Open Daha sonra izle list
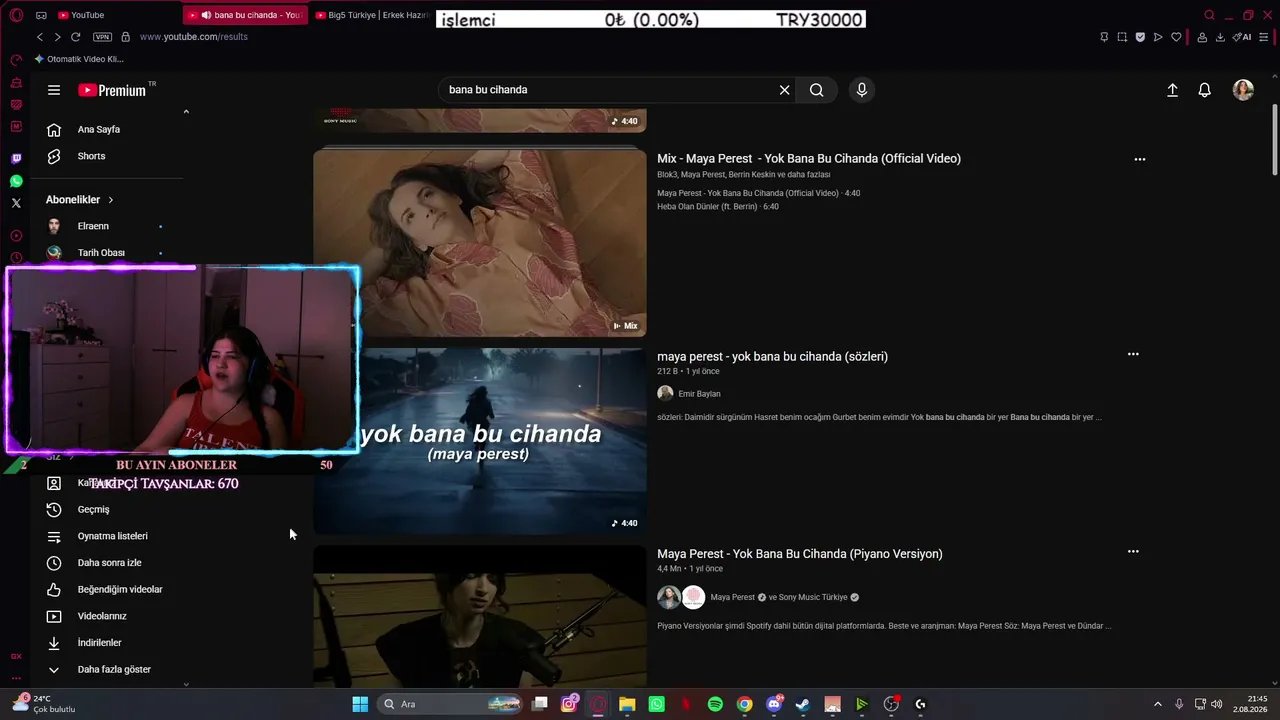The height and width of the screenshot is (720, 1280). click(108, 563)
